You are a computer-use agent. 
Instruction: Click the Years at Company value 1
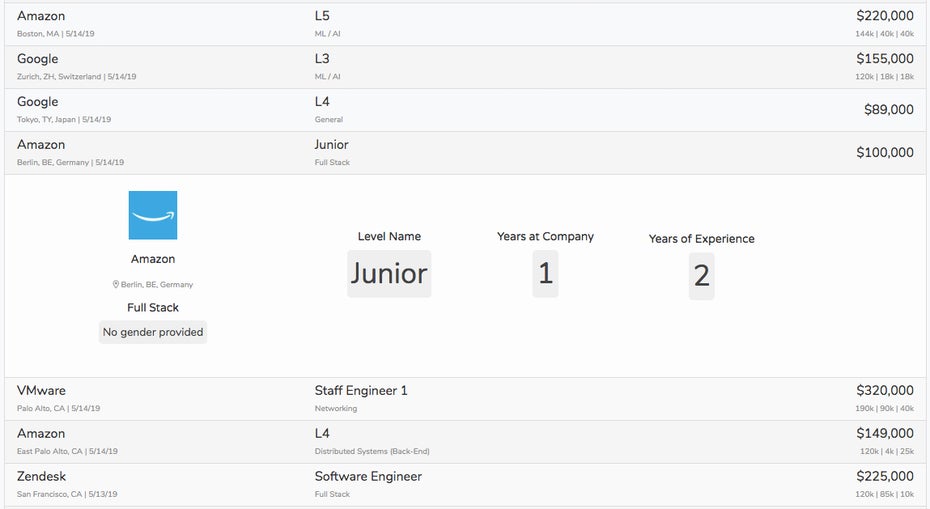click(545, 273)
